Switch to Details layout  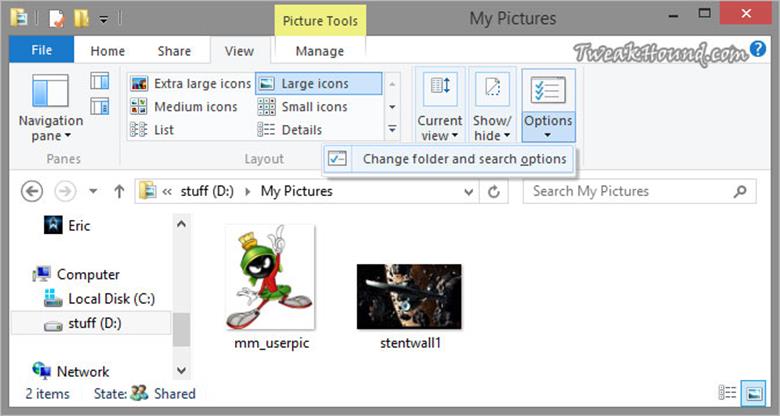click(290, 130)
